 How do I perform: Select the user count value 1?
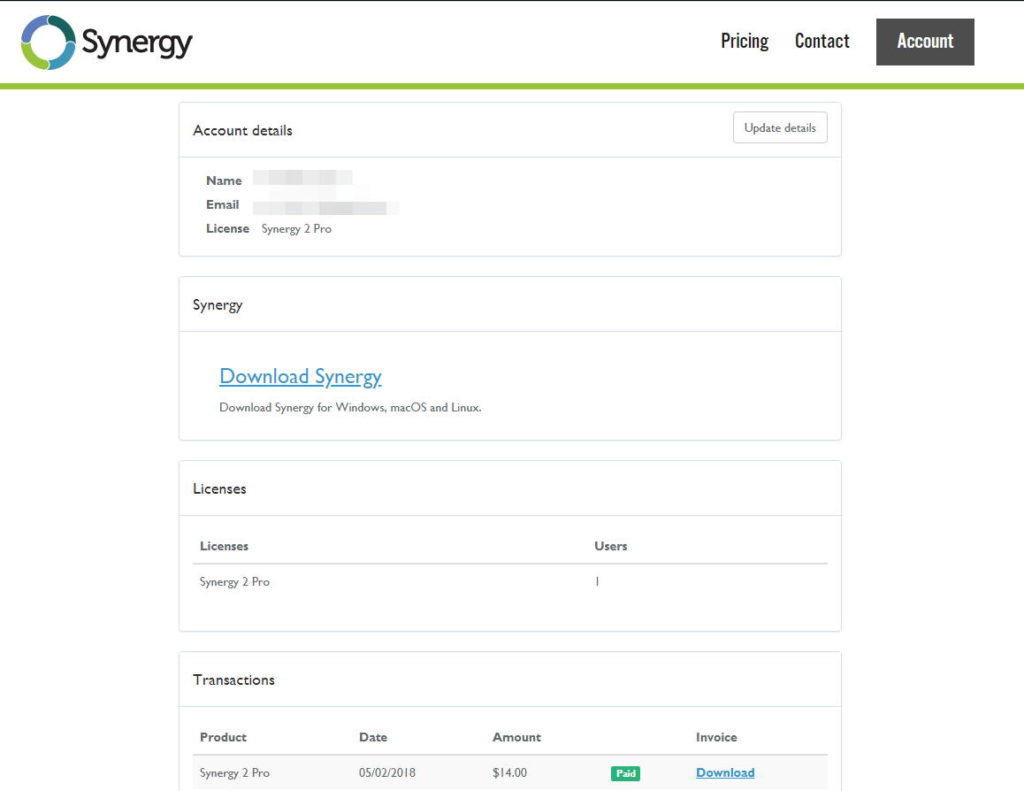coord(597,581)
